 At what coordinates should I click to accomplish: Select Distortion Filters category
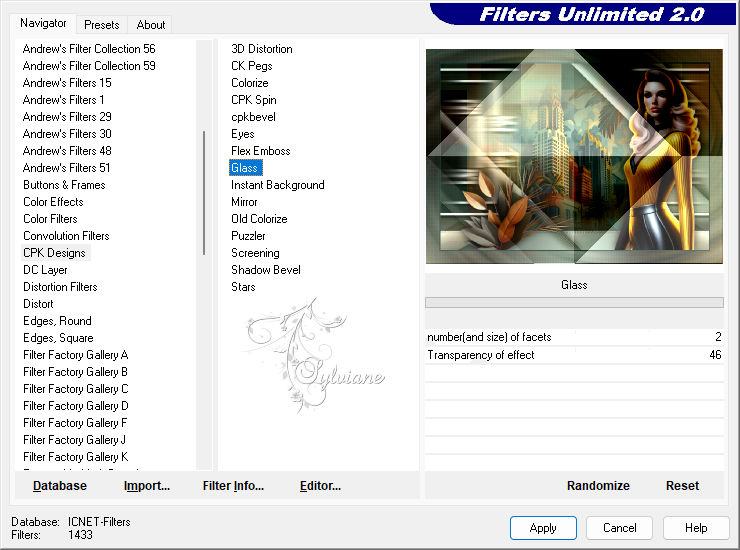click(60, 287)
